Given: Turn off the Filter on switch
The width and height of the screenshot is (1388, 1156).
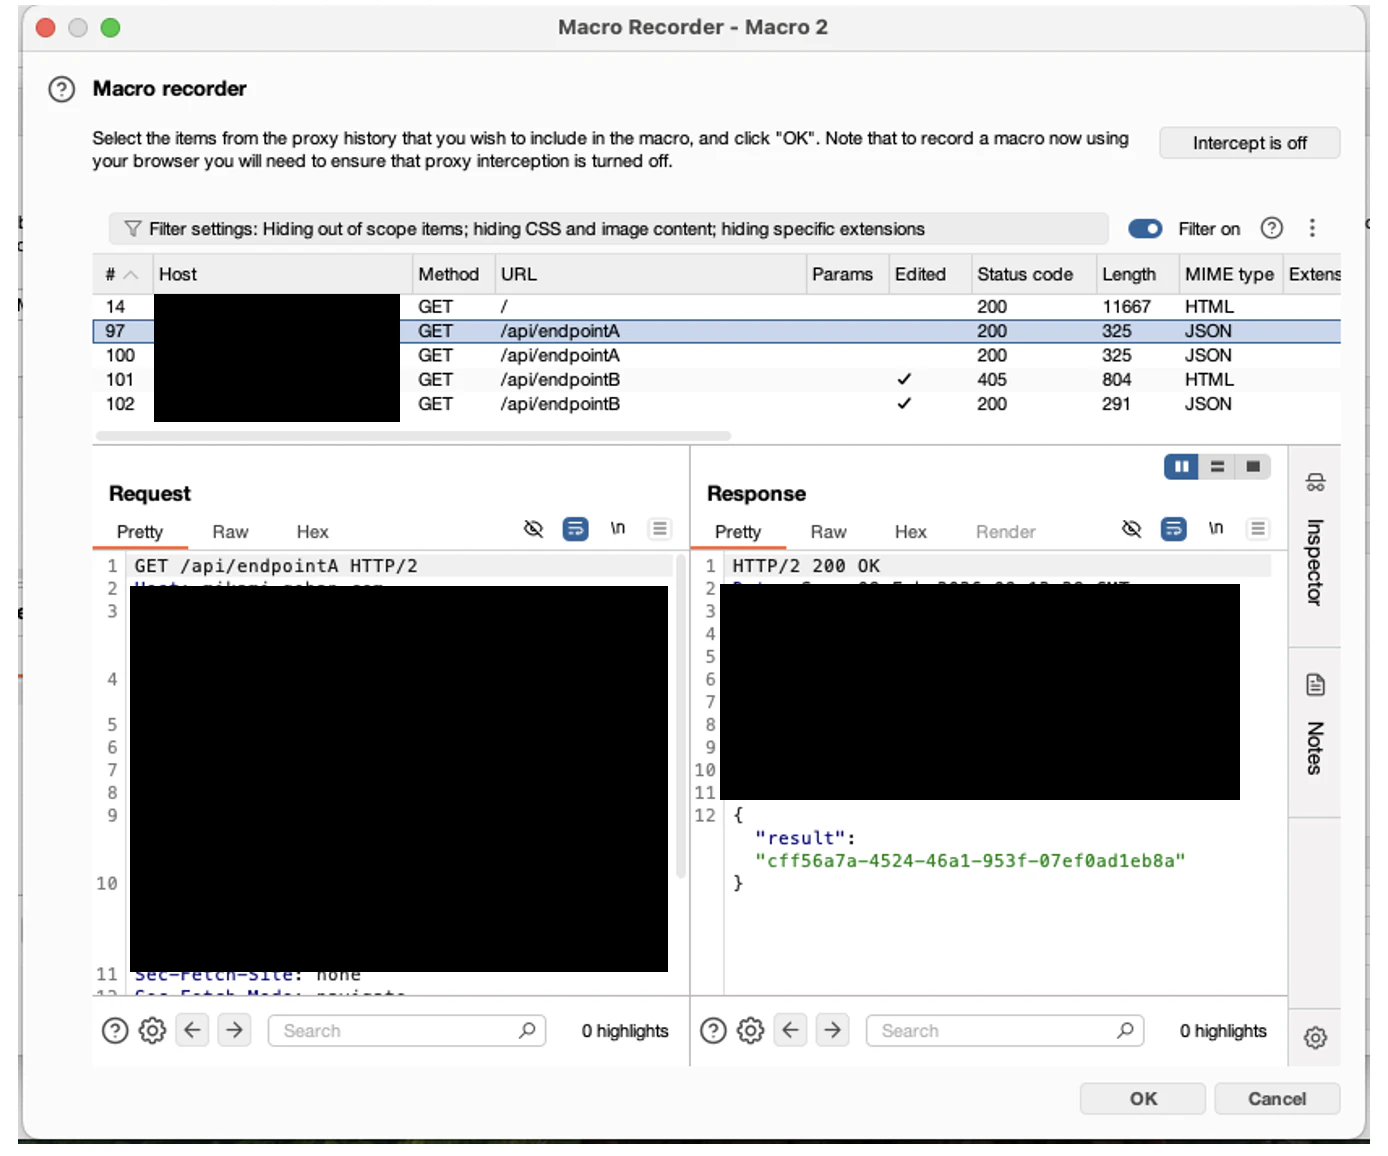Looking at the screenshot, I should pos(1145,229).
